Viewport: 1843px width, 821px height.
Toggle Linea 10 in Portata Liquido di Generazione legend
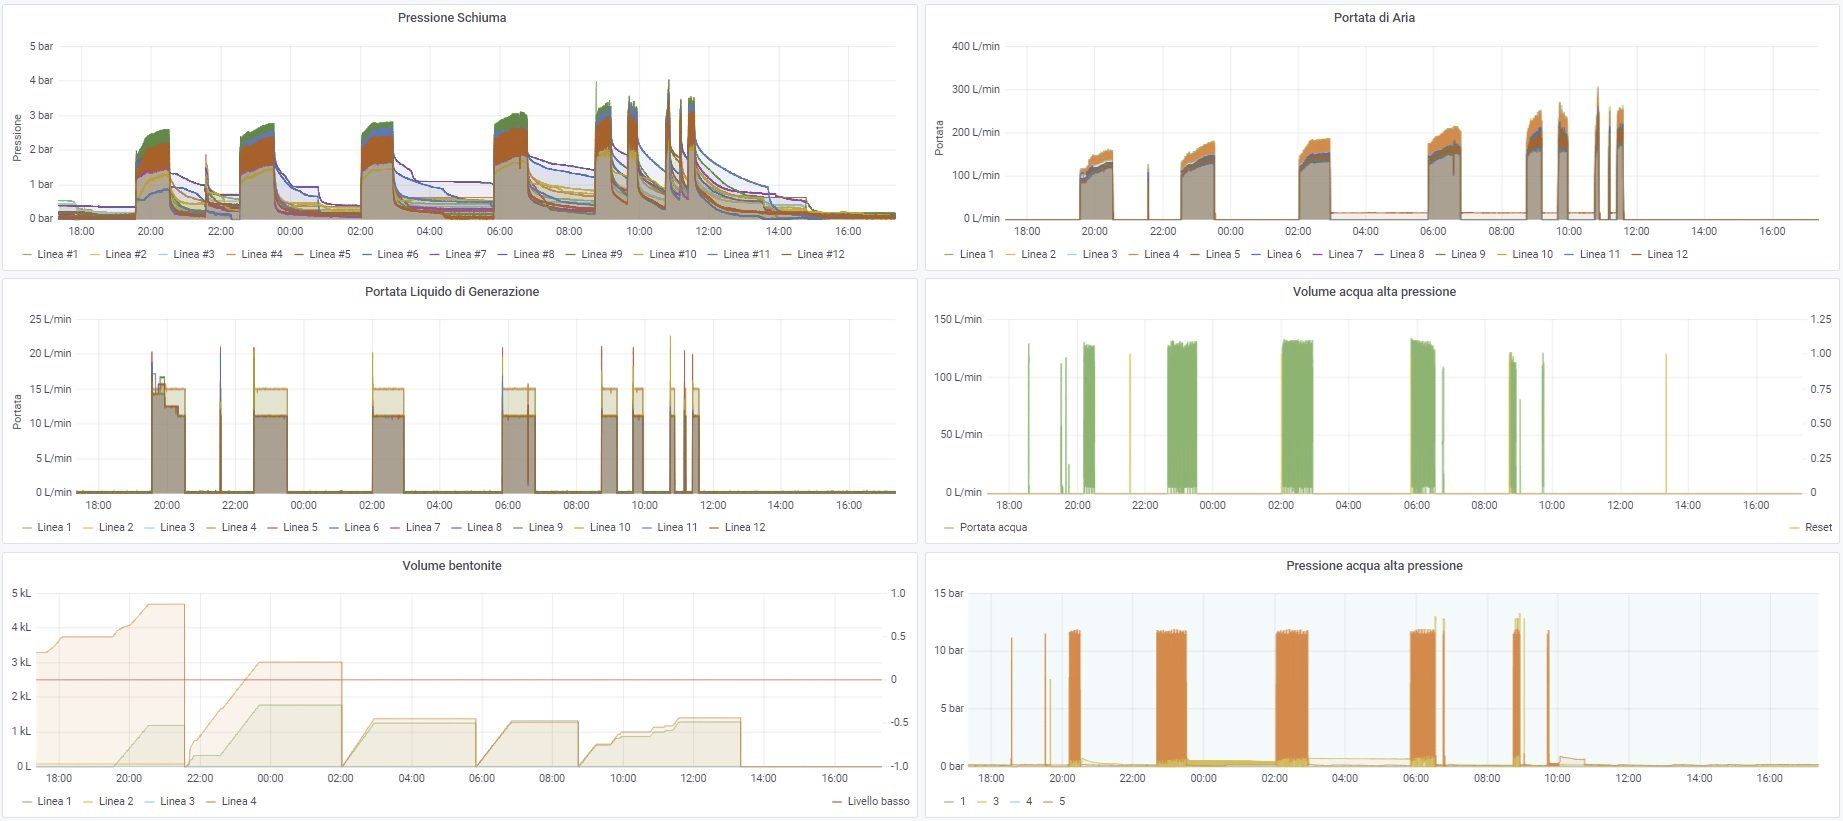[x=610, y=527]
